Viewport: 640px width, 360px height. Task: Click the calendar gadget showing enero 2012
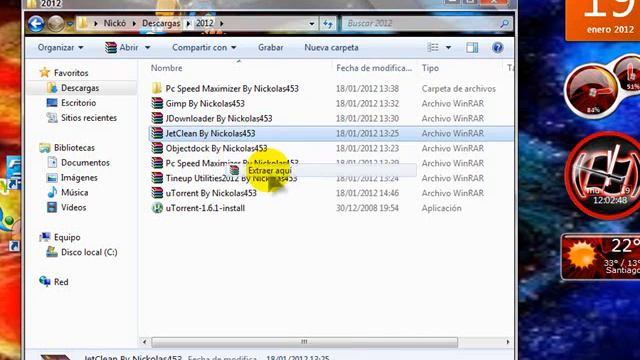point(603,19)
